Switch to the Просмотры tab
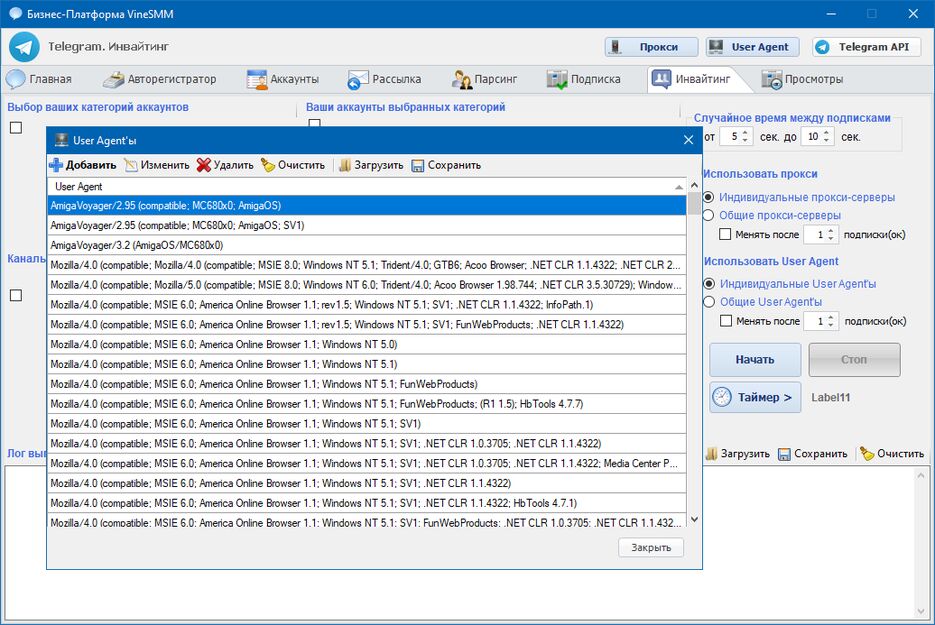Viewport: 935px width, 625px height. [x=803, y=79]
